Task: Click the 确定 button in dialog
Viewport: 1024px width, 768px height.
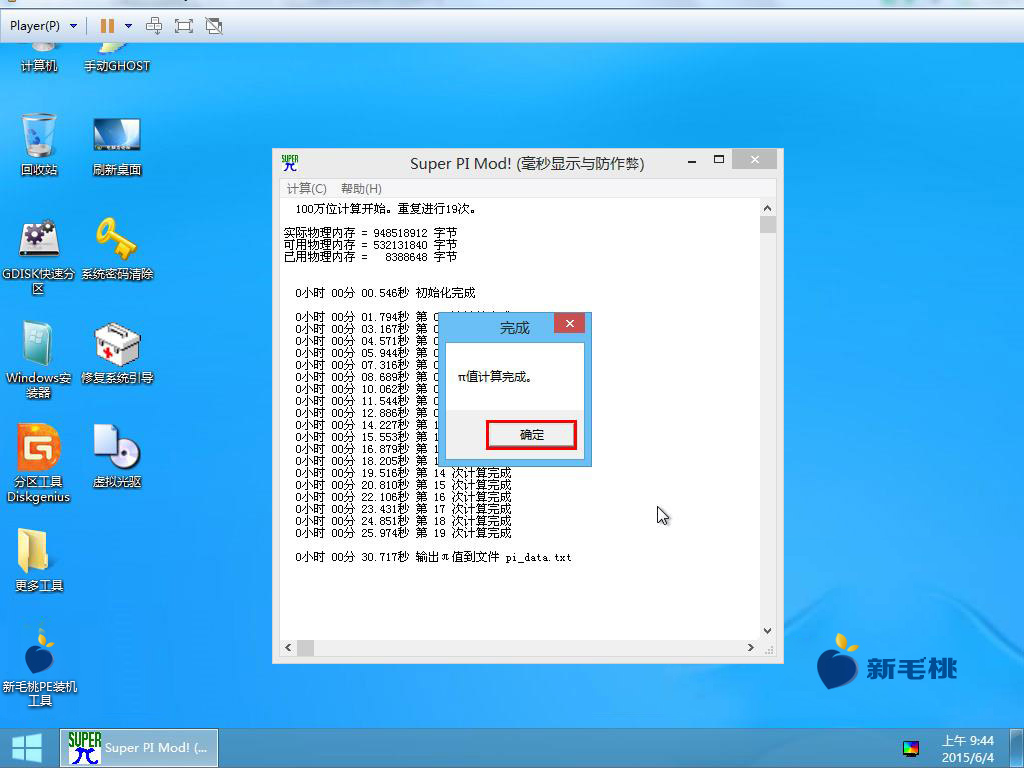Action: [531, 435]
